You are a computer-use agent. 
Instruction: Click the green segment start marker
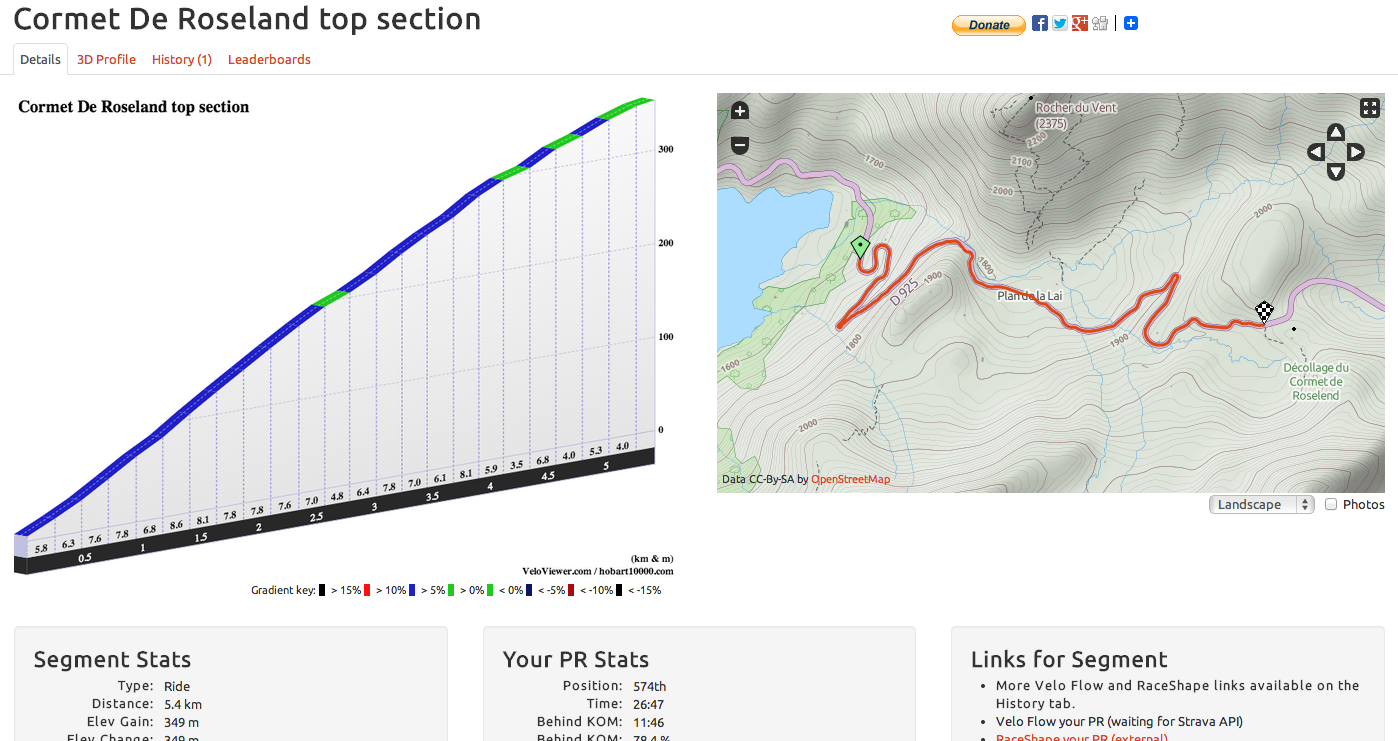[859, 246]
